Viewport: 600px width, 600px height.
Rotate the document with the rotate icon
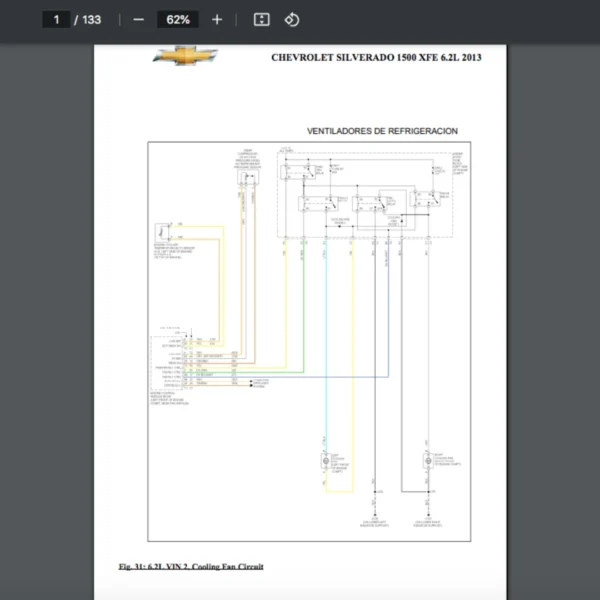coord(292,19)
